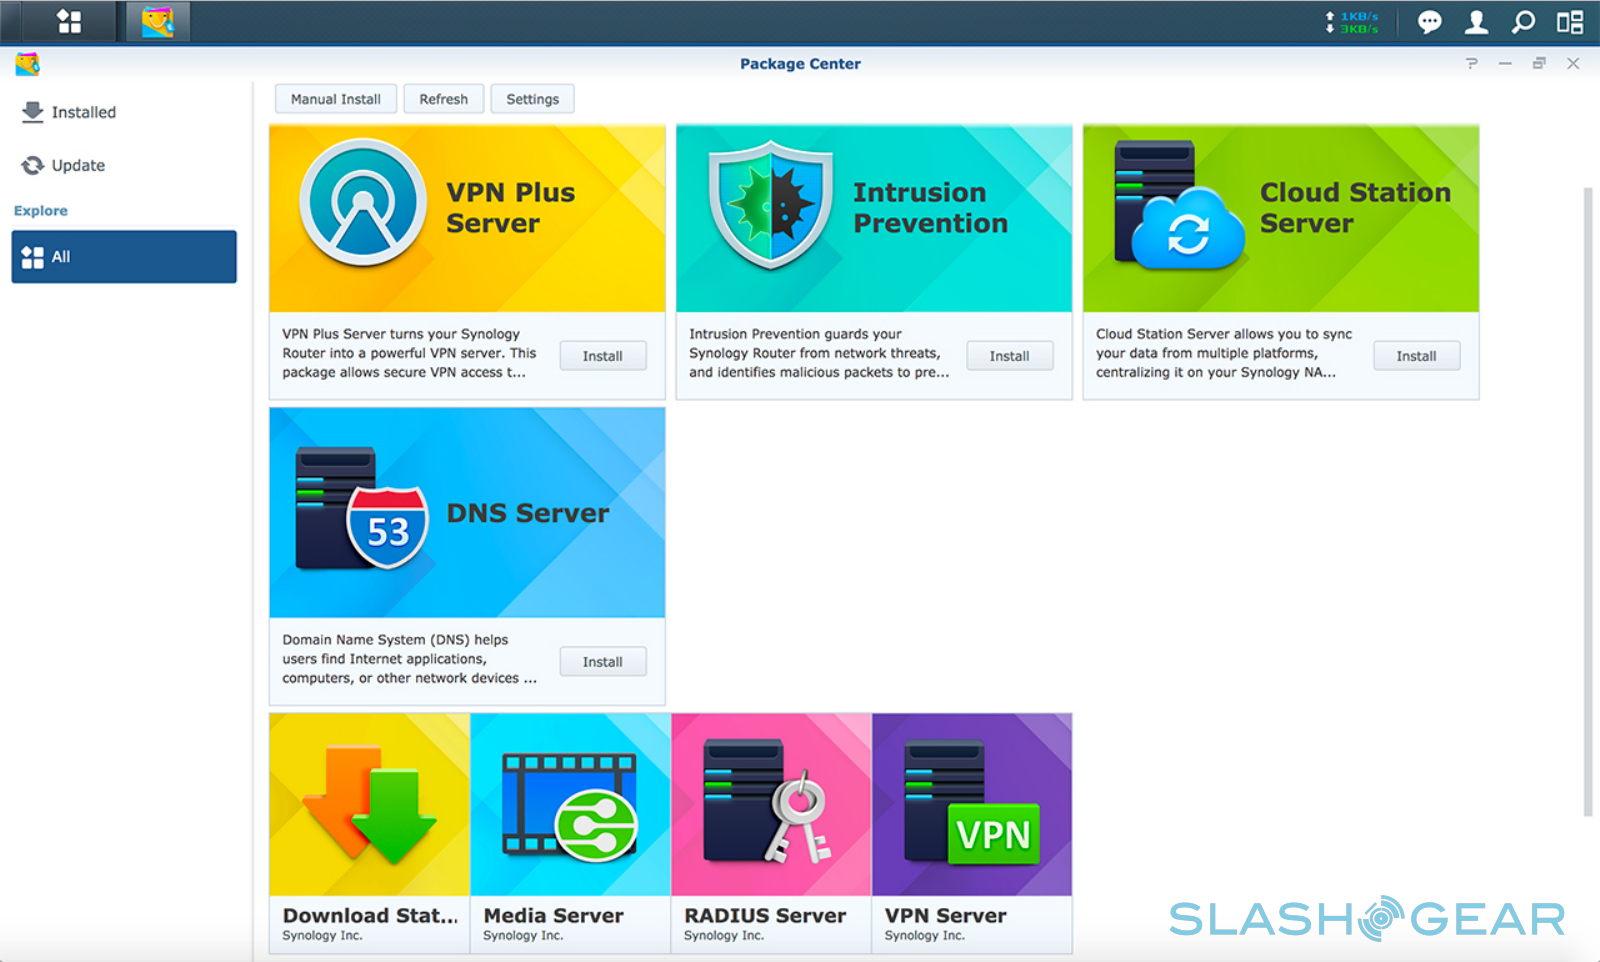Click the VPN Plus Server title
This screenshot has height=962, width=1600.
(510, 207)
